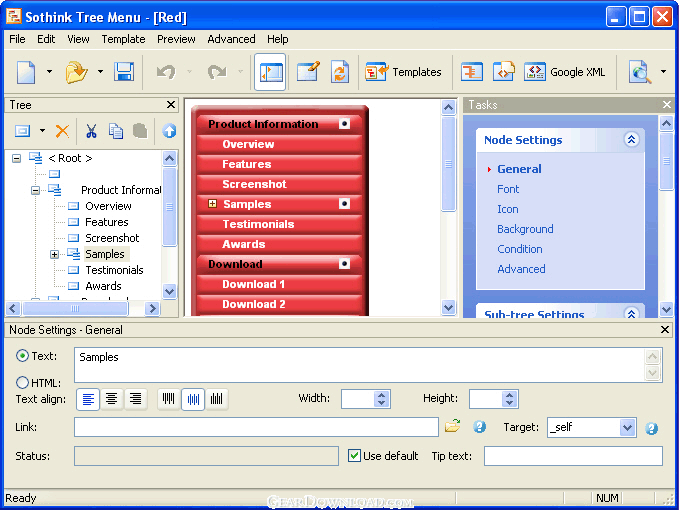Viewport: 680px width, 510px height.
Task: Set text align to right
Action: 136,399
